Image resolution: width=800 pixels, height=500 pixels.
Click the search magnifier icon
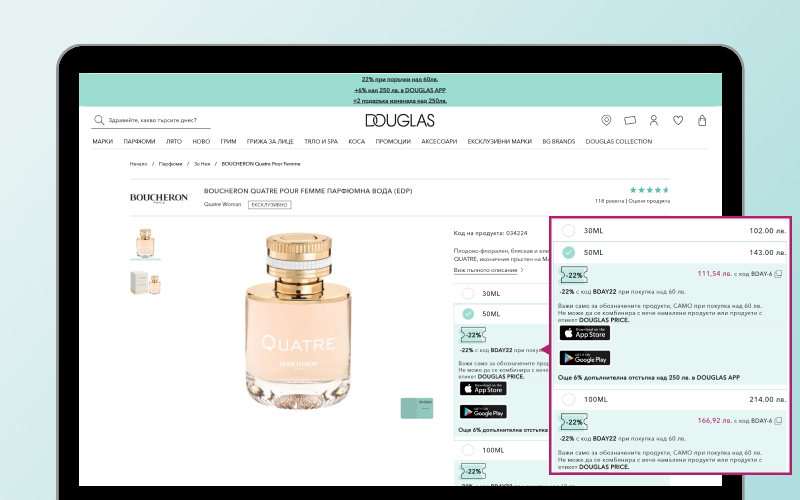coord(99,120)
